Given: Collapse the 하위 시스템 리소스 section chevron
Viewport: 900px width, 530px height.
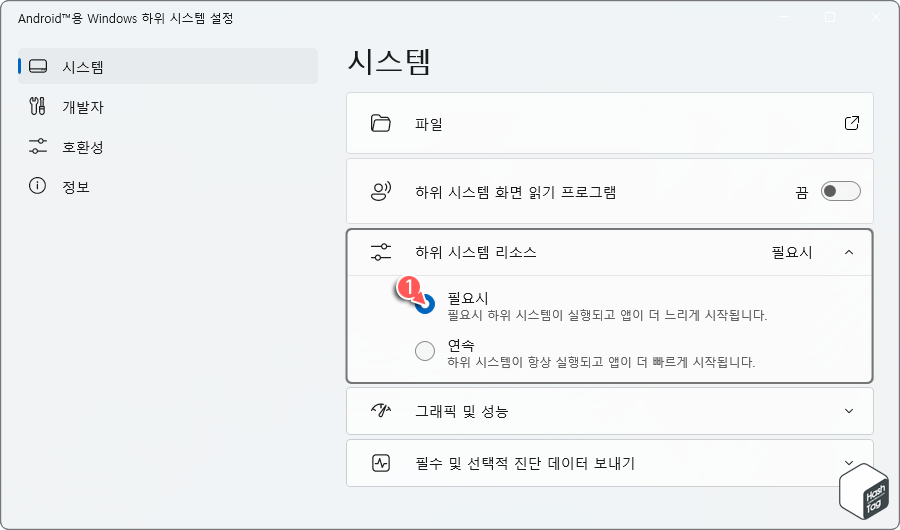Looking at the screenshot, I should tap(849, 252).
